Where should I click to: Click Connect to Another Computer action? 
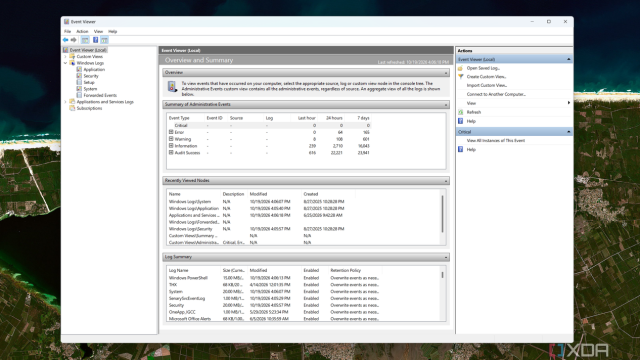coord(496,94)
